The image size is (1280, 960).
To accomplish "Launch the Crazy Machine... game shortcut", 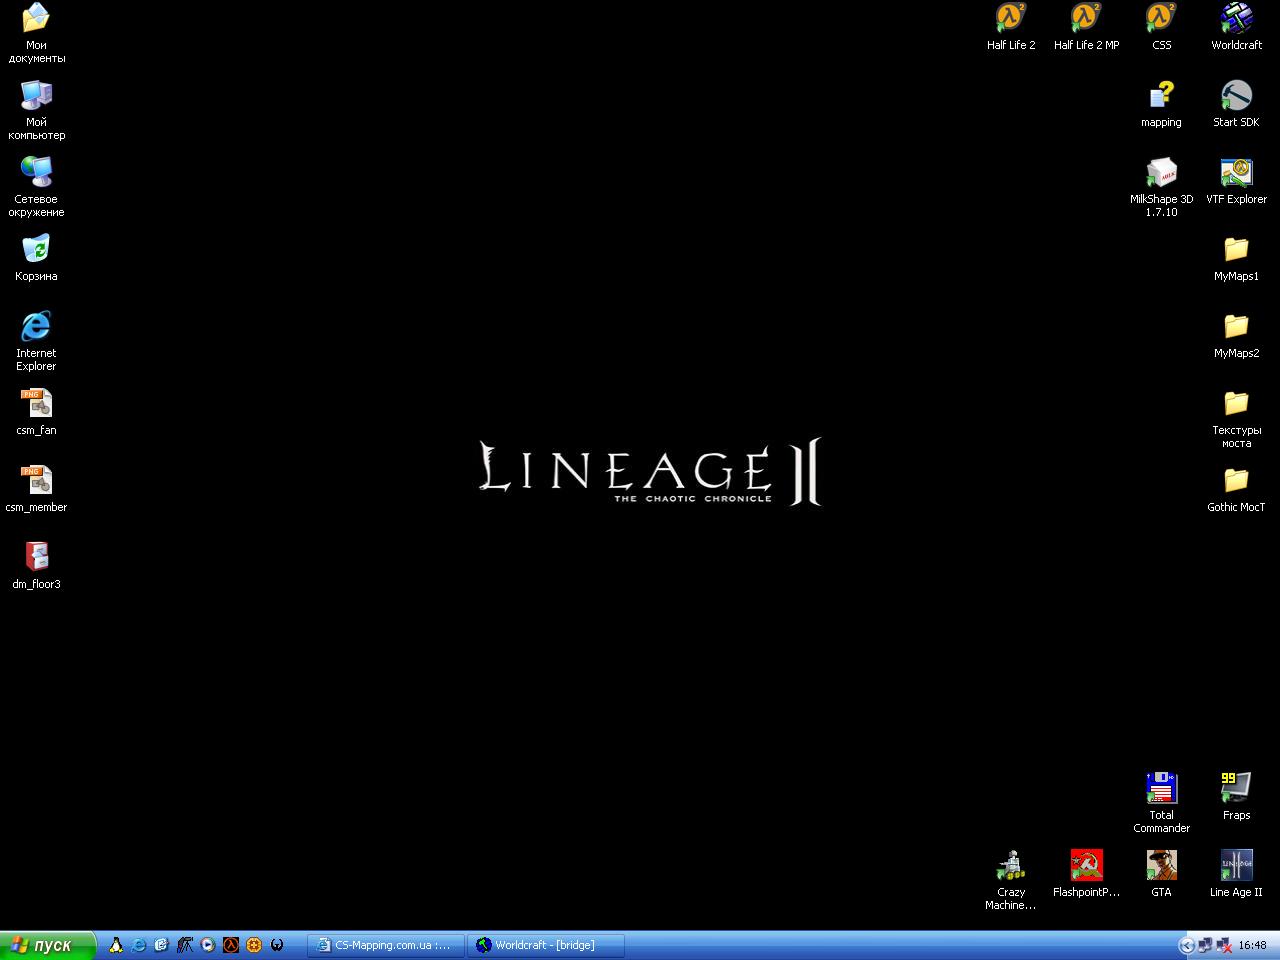I will point(1011,879).
